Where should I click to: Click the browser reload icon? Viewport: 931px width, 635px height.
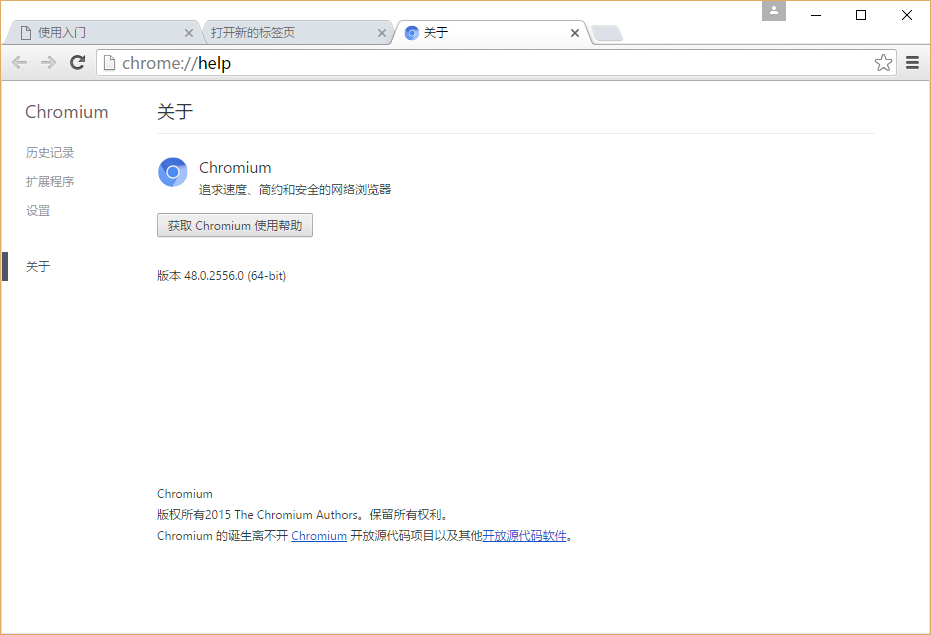click(77, 62)
